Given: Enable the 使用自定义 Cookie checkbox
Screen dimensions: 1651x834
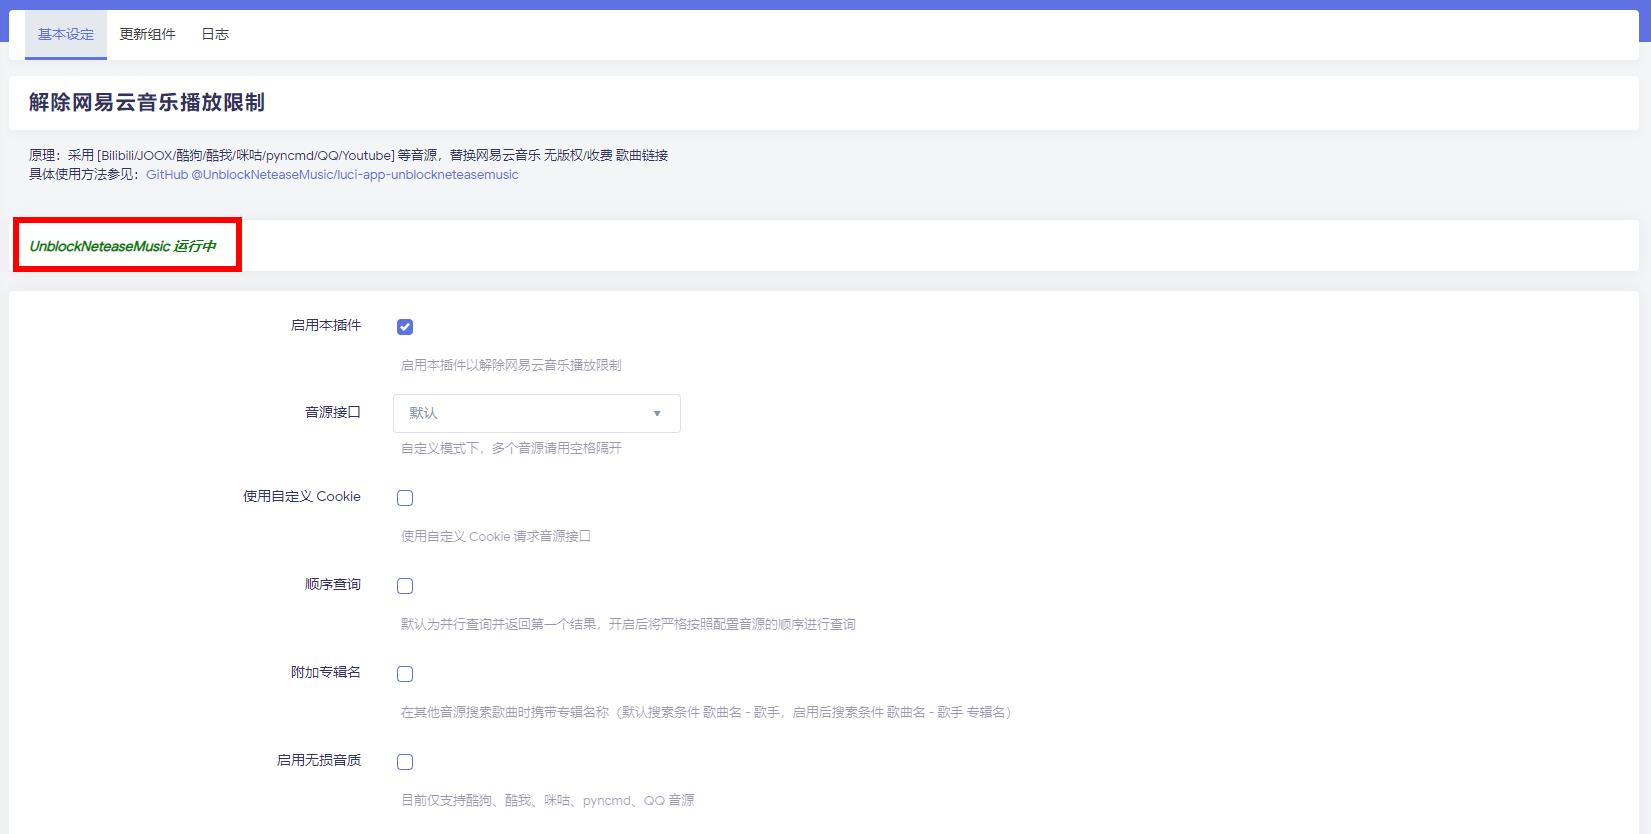Looking at the screenshot, I should pos(405,498).
